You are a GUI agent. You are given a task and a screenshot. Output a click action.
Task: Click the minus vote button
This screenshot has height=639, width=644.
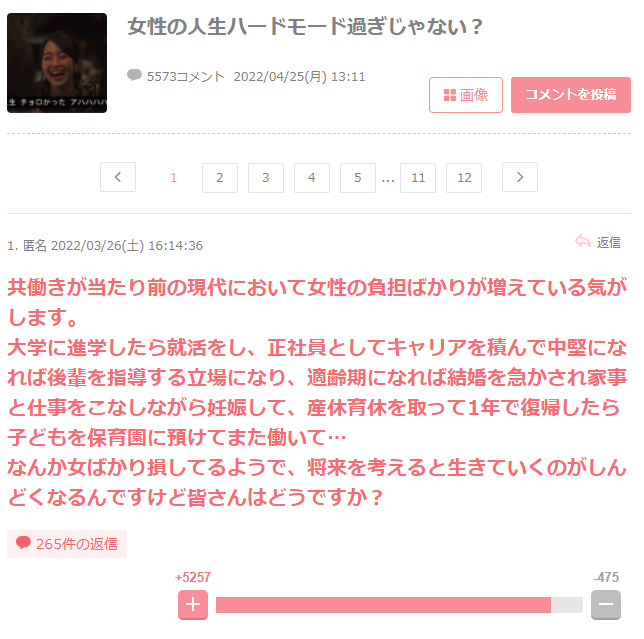point(605,605)
